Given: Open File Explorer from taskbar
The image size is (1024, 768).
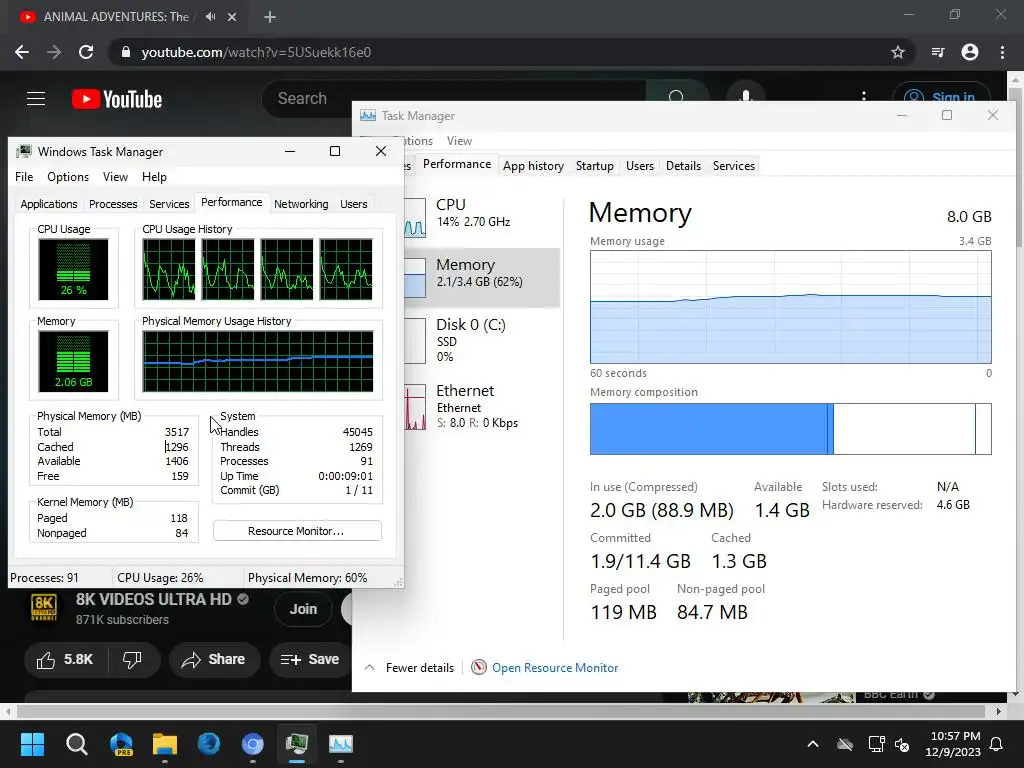Looking at the screenshot, I should coord(165,744).
